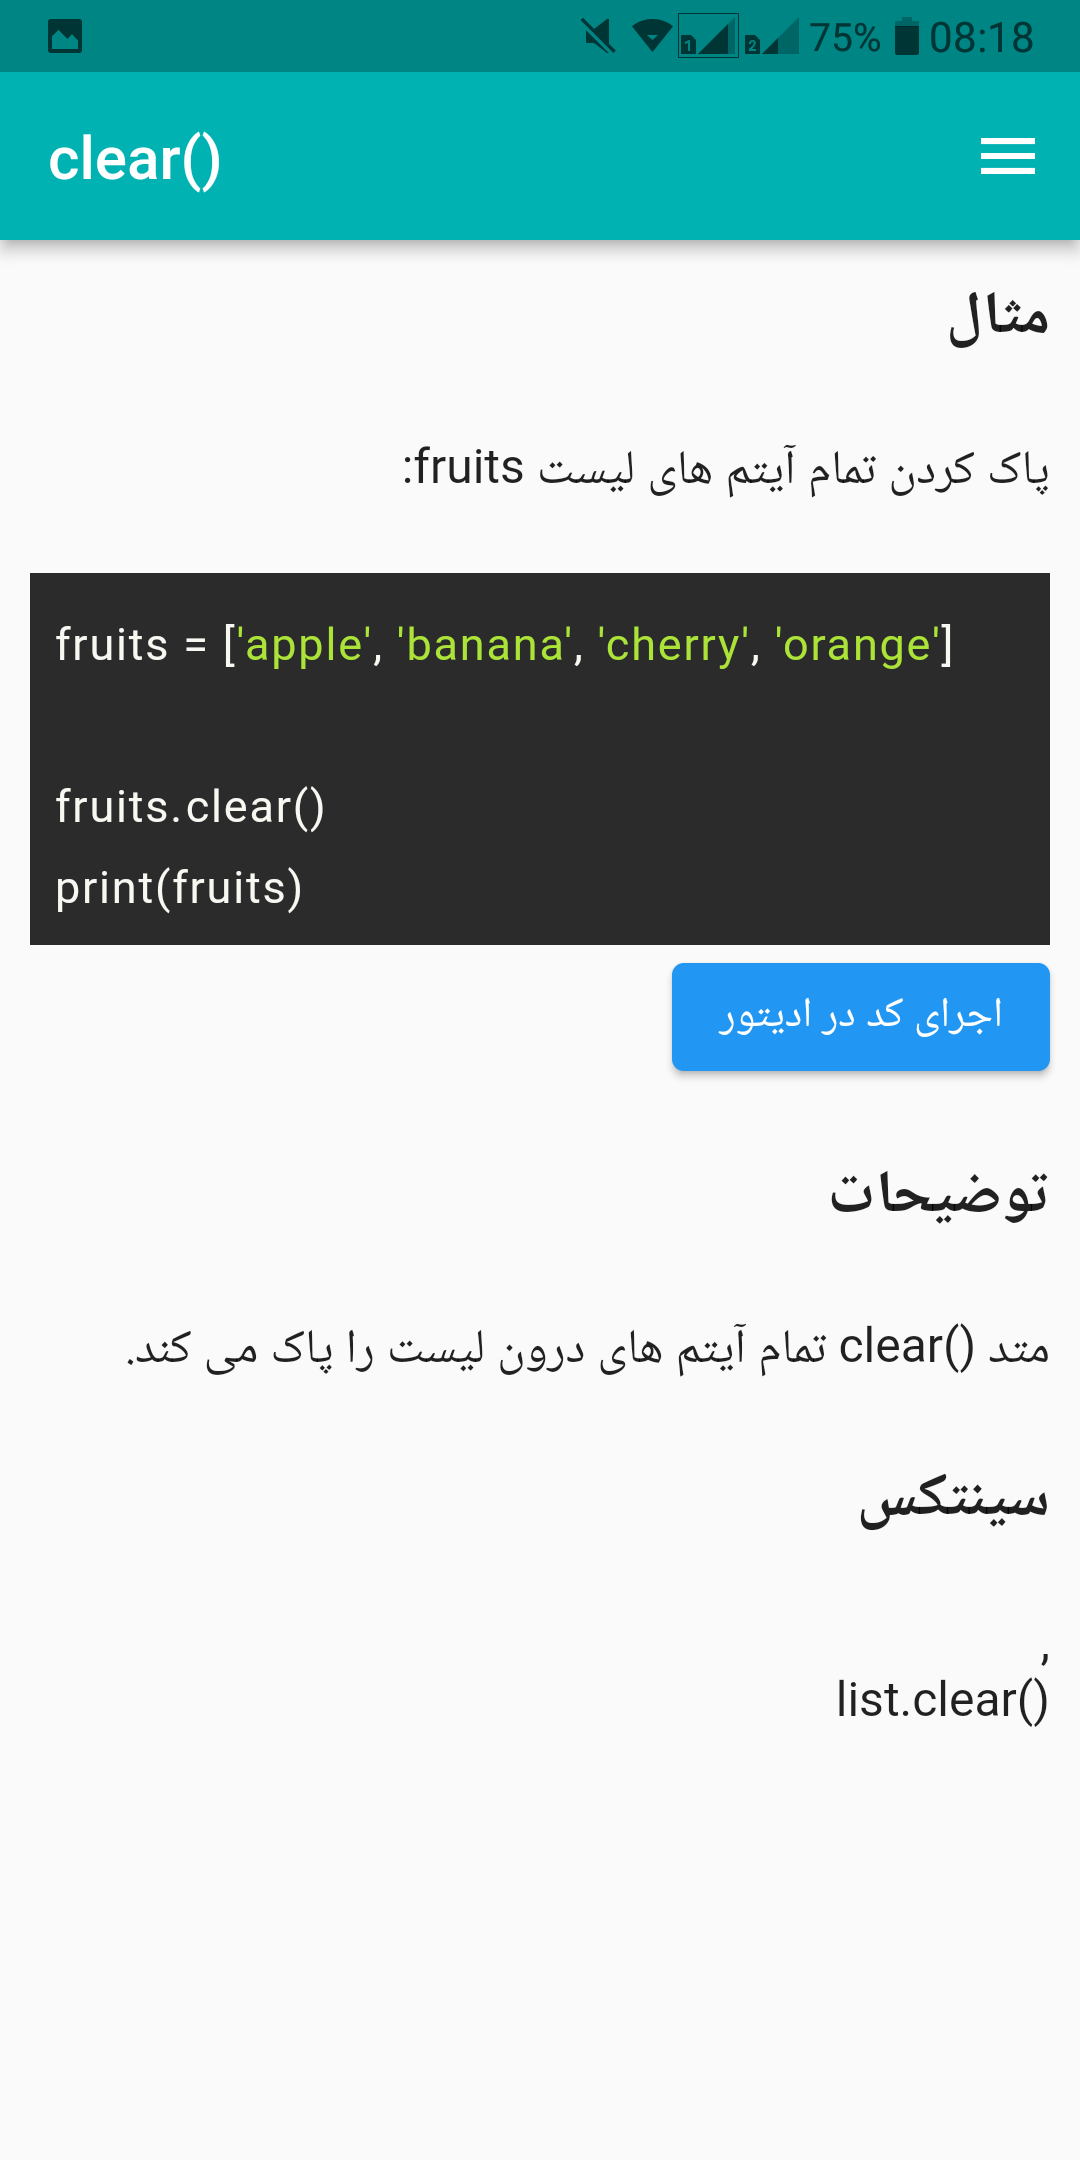This screenshot has height=2160, width=1080.
Task: Tap the fruits list description sentence
Action: (x=726, y=468)
